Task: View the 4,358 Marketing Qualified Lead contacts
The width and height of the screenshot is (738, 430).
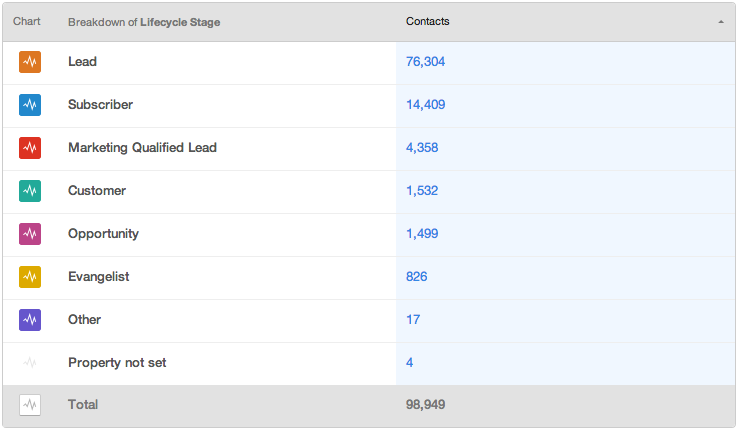Action: click(x=422, y=148)
